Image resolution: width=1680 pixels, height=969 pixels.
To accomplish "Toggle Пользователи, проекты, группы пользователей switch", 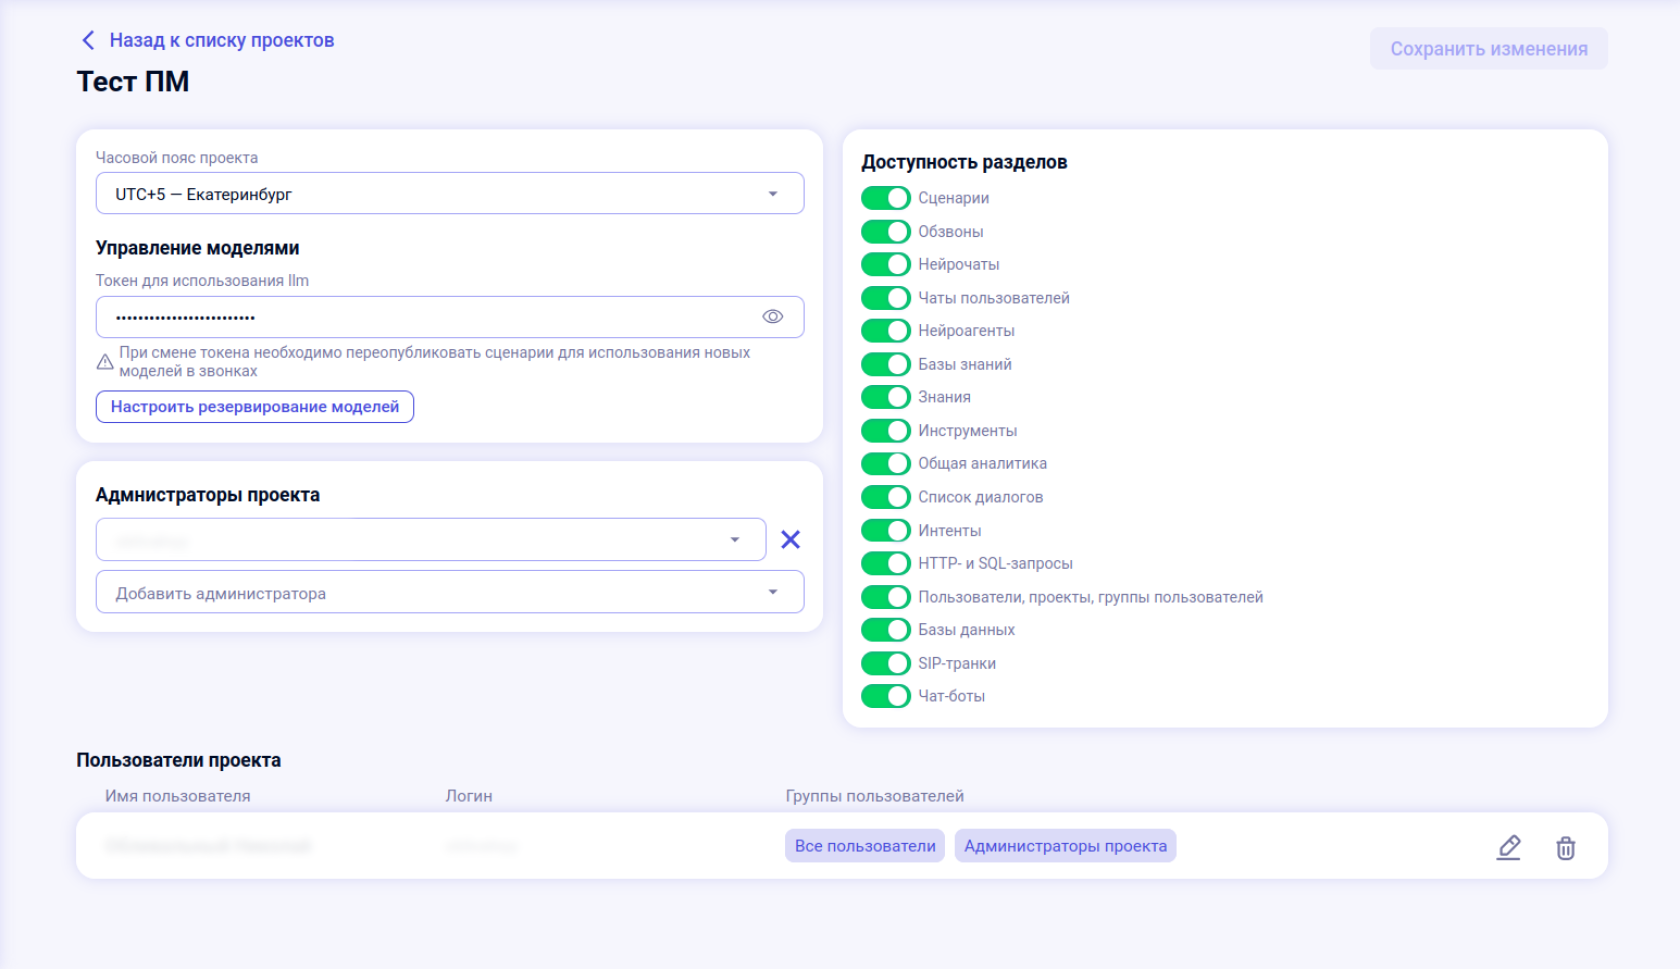I will click(x=886, y=597).
